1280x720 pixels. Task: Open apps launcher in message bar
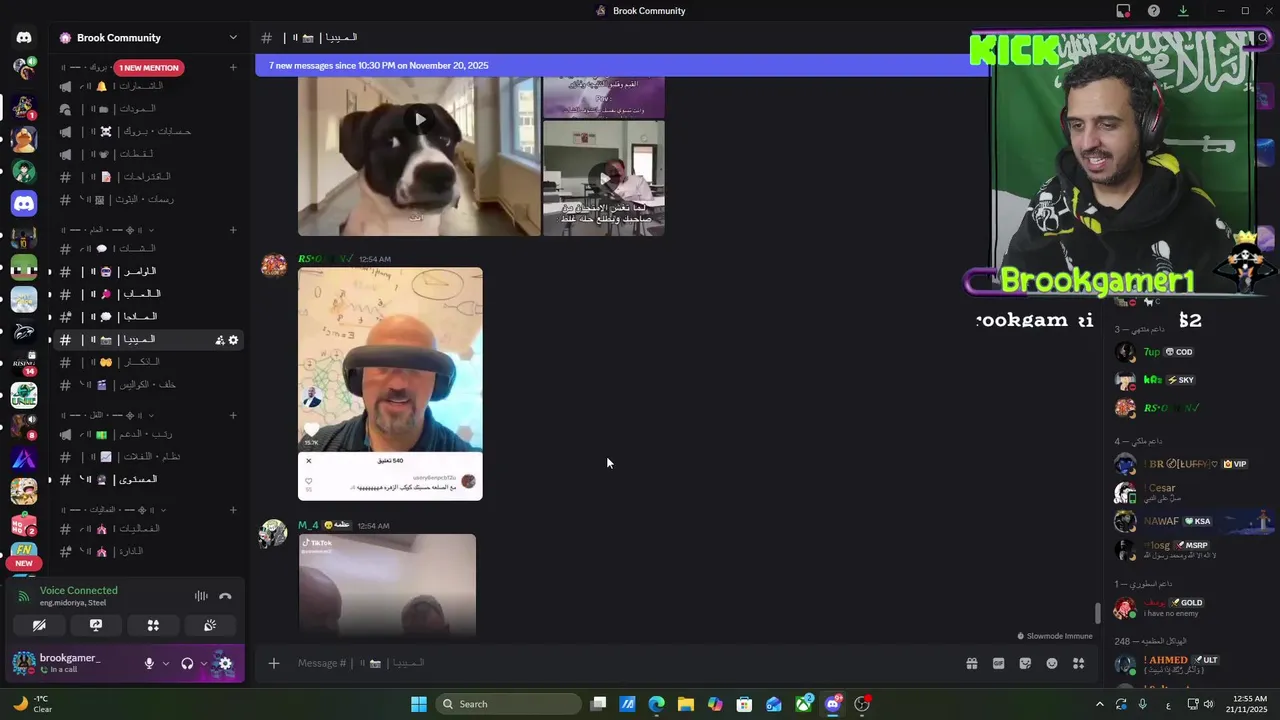click(1079, 663)
